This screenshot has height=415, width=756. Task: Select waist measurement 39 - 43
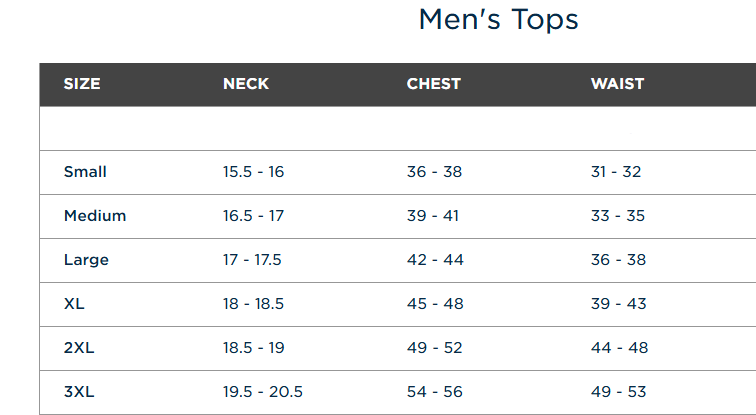619,304
